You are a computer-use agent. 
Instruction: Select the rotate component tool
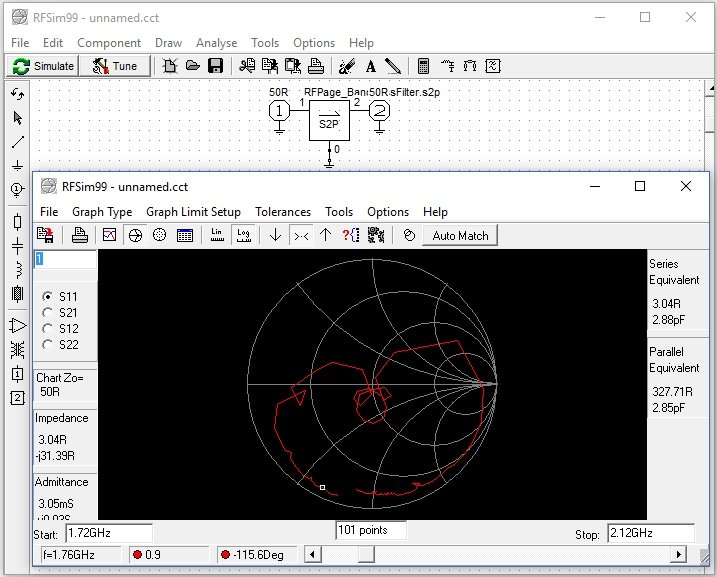pos(17,94)
